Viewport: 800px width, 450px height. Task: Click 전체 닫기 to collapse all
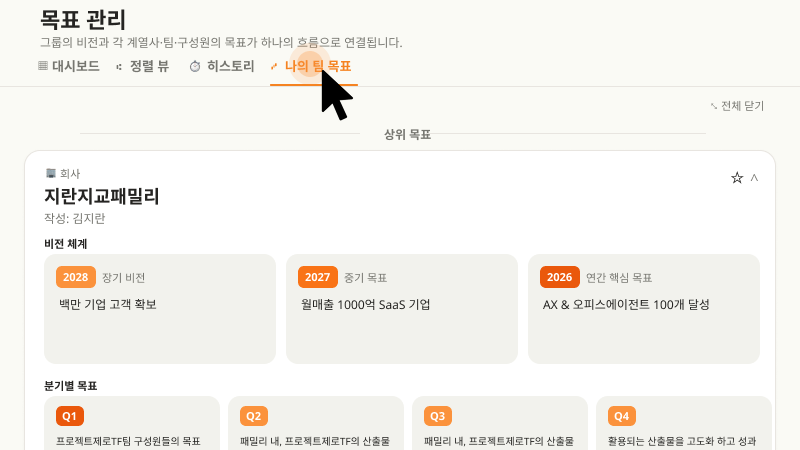736,106
